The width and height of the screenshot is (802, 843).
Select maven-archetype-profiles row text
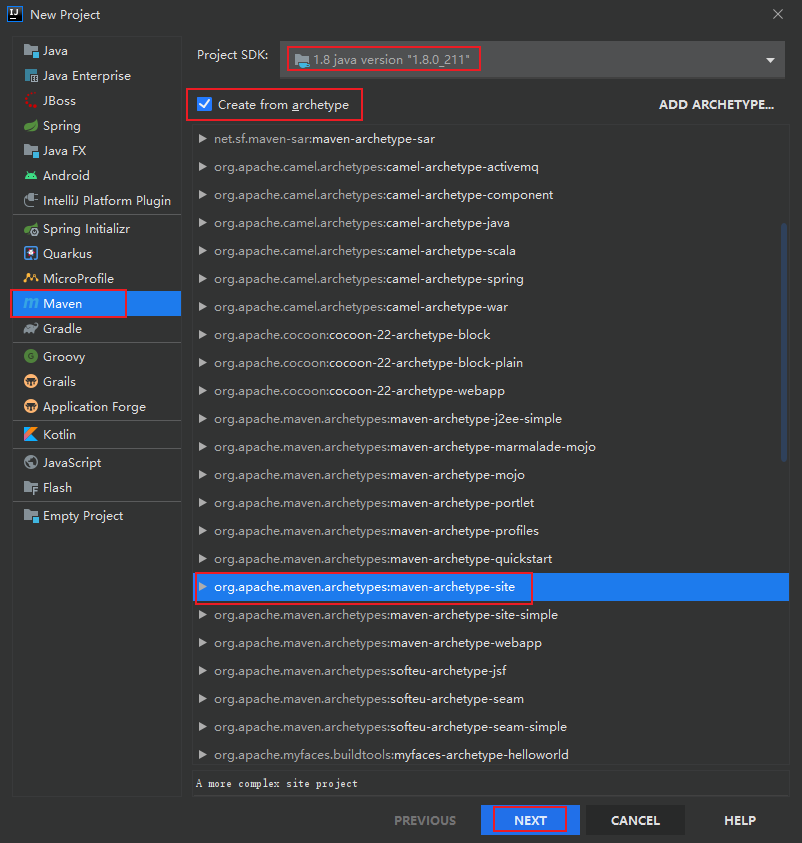(376, 531)
